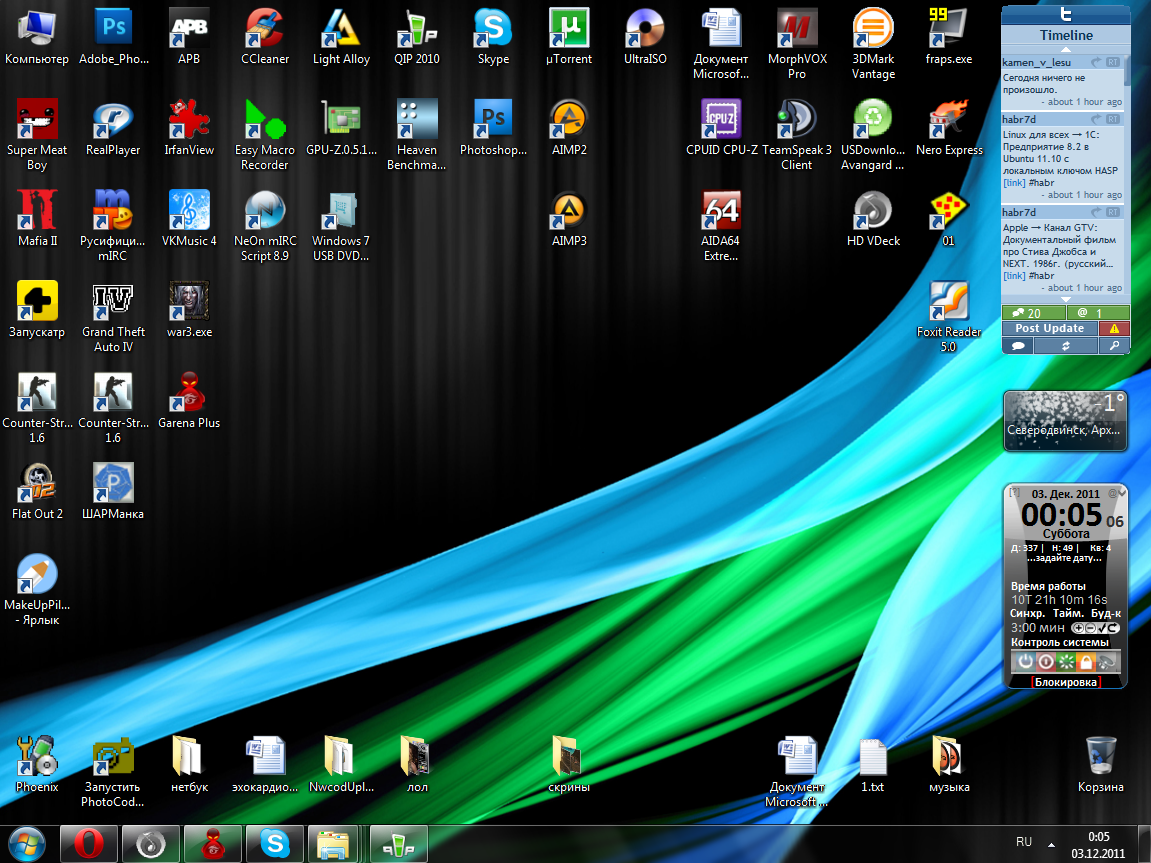Click the Phoenix desktop shortcut
Image resolution: width=1151 pixels, height=863 pixels.
tap(37, 765)
